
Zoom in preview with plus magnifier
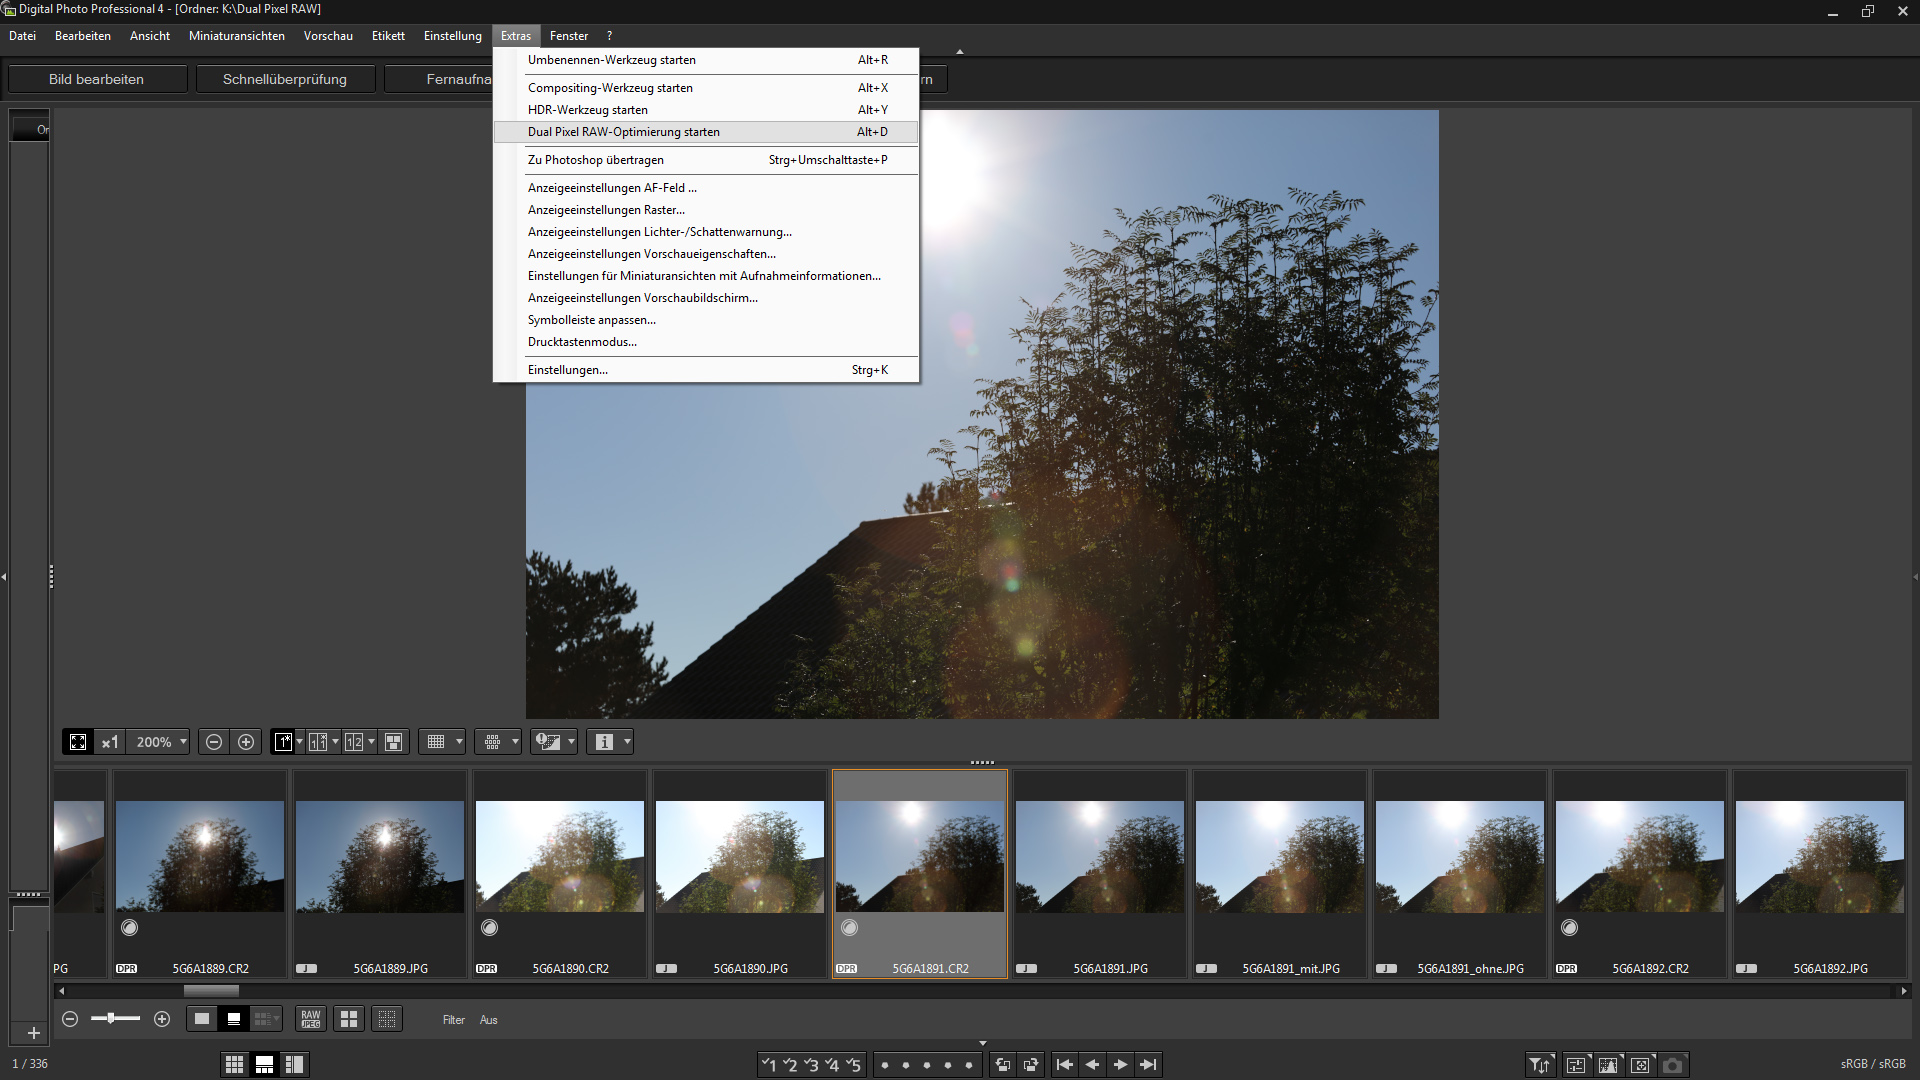pos(246,742)
